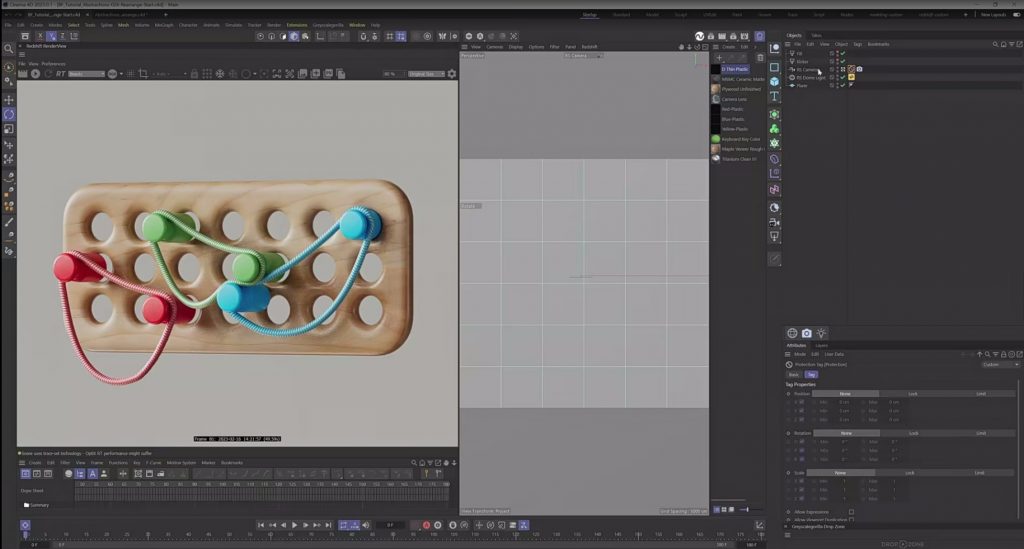The height and width of the screenshot is (549, 1024).
Task: Collapse the Position section in Tag Properties
Action: 788,394
